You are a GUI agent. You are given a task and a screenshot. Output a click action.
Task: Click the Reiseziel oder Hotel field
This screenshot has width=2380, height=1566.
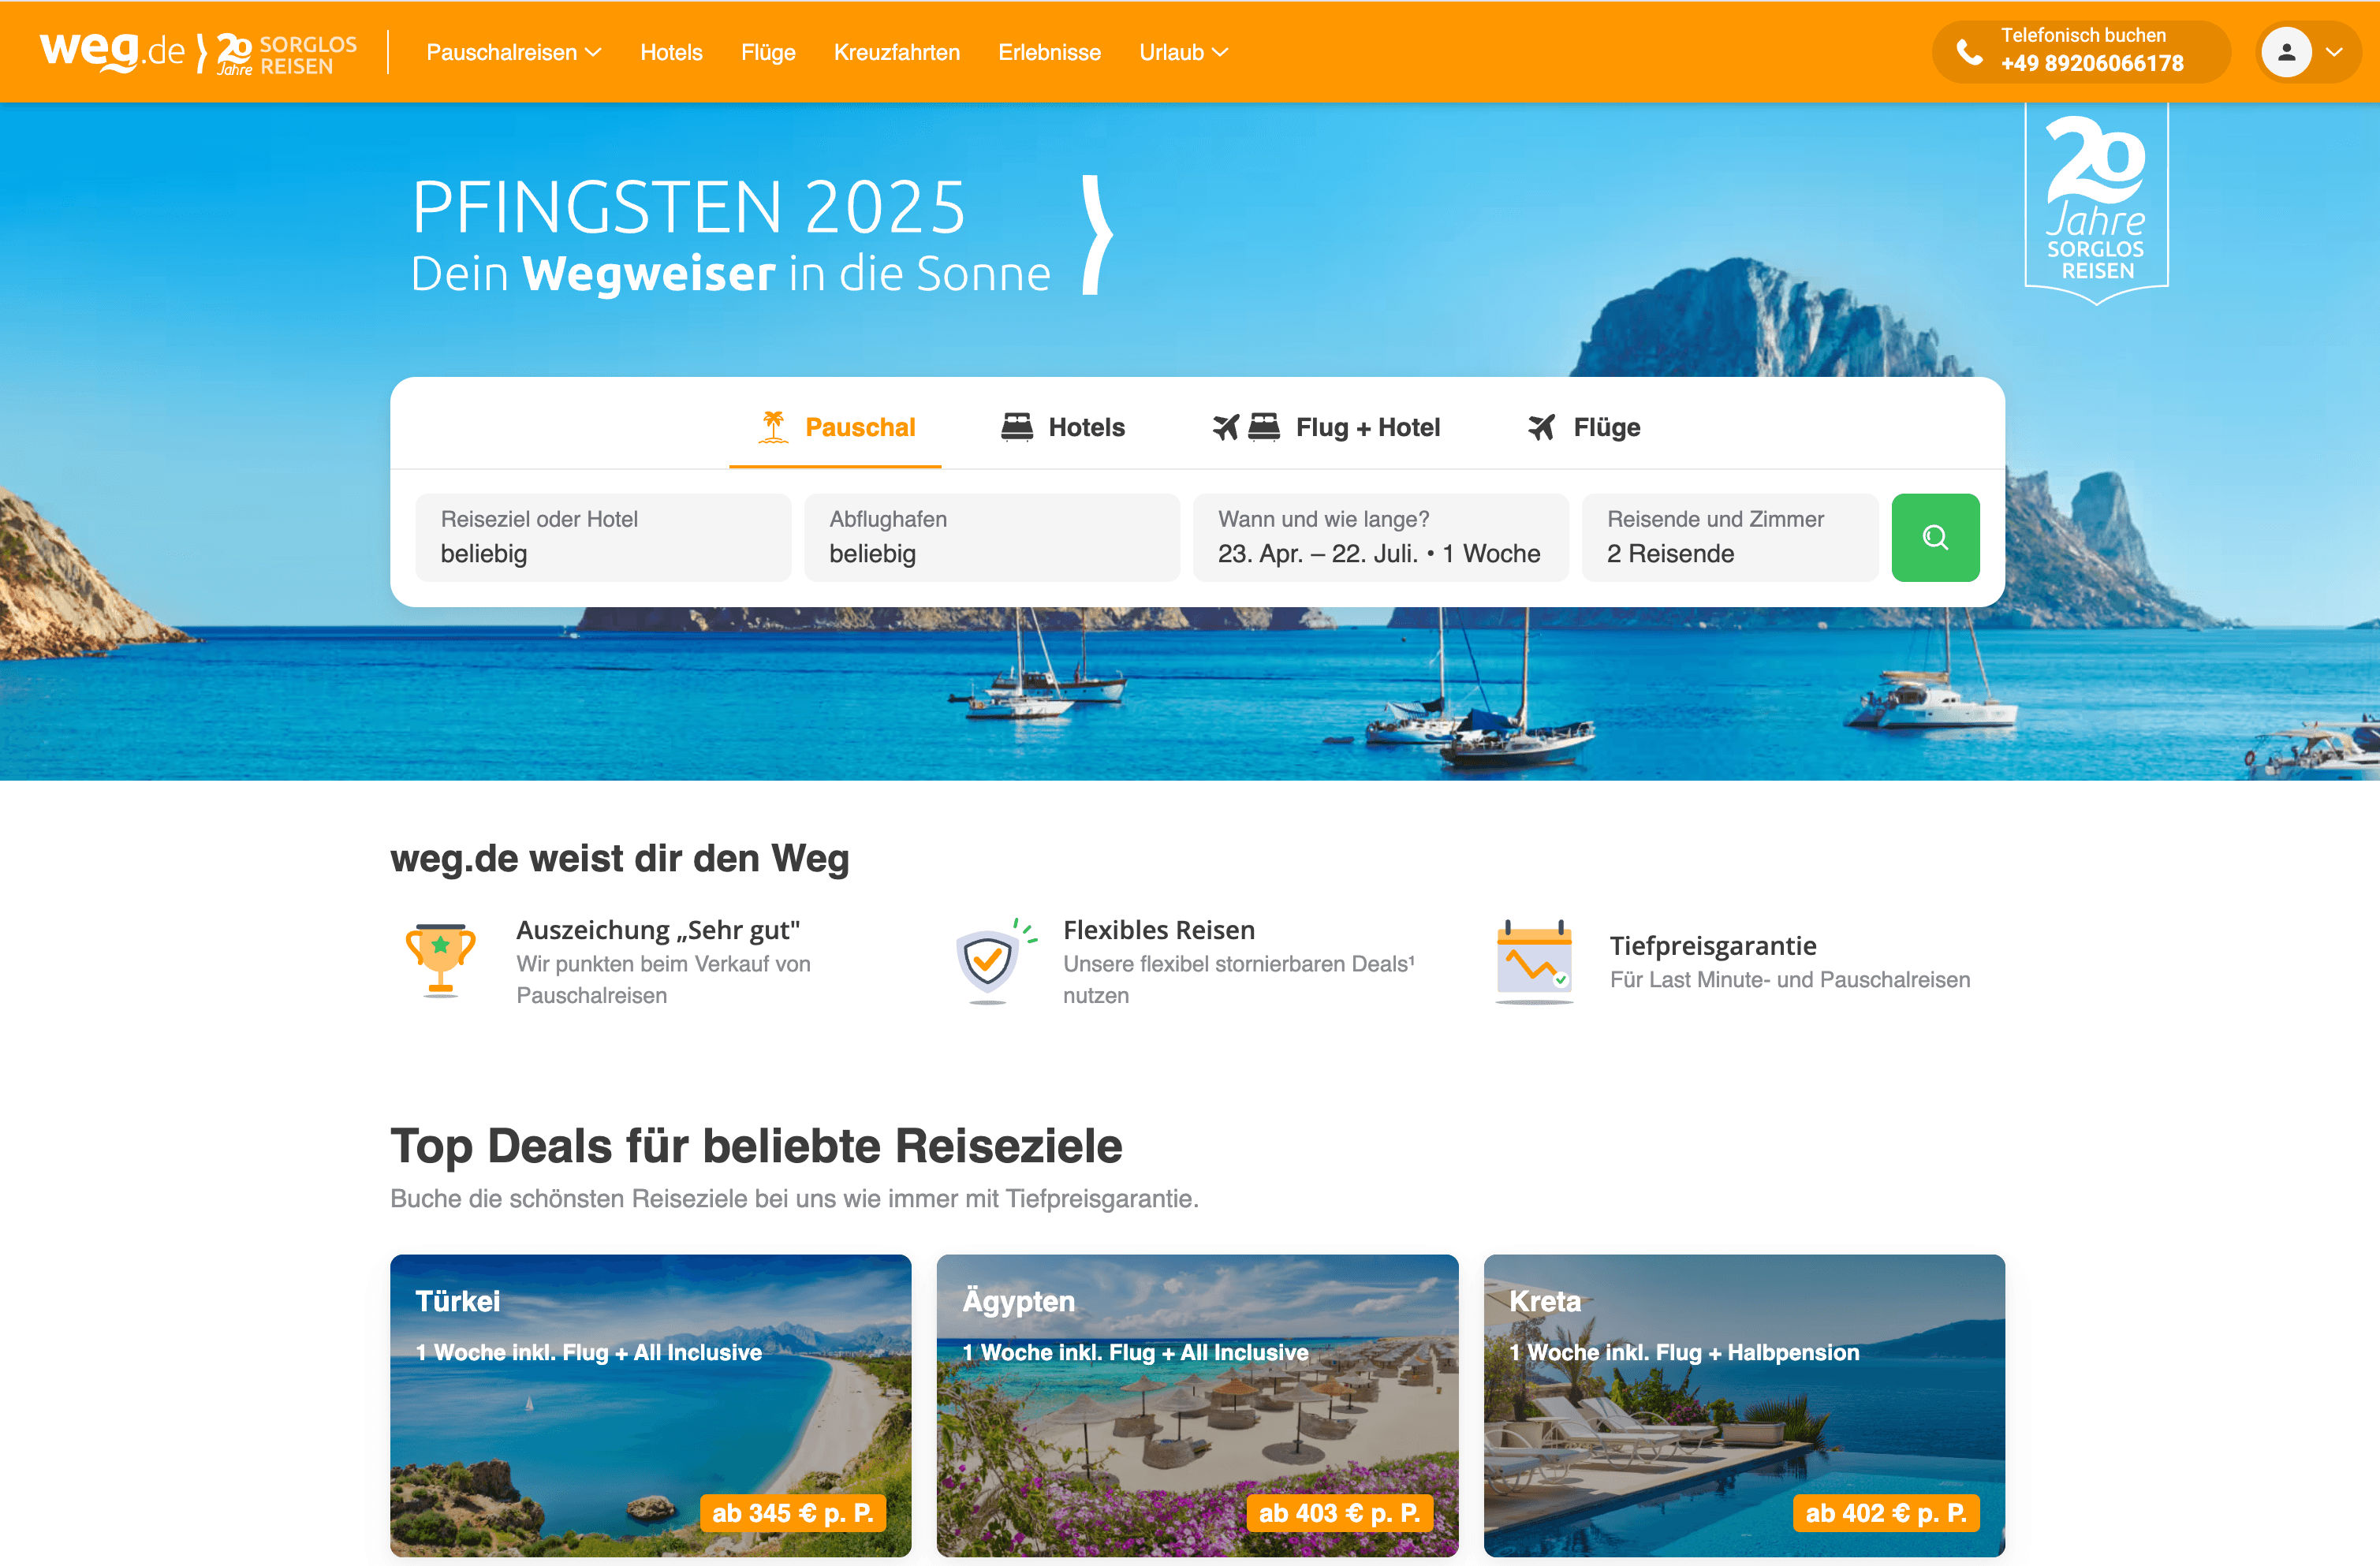coord(603,537)
